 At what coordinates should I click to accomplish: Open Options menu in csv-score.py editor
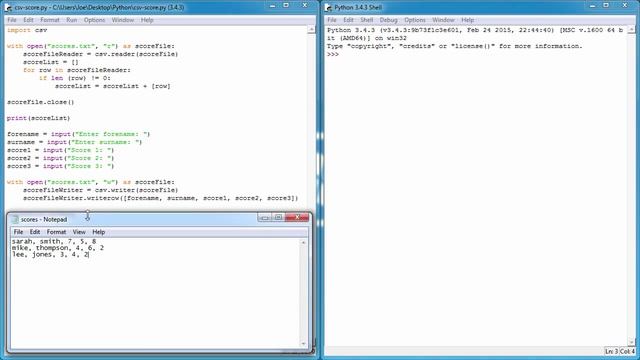tap(94, 20)
